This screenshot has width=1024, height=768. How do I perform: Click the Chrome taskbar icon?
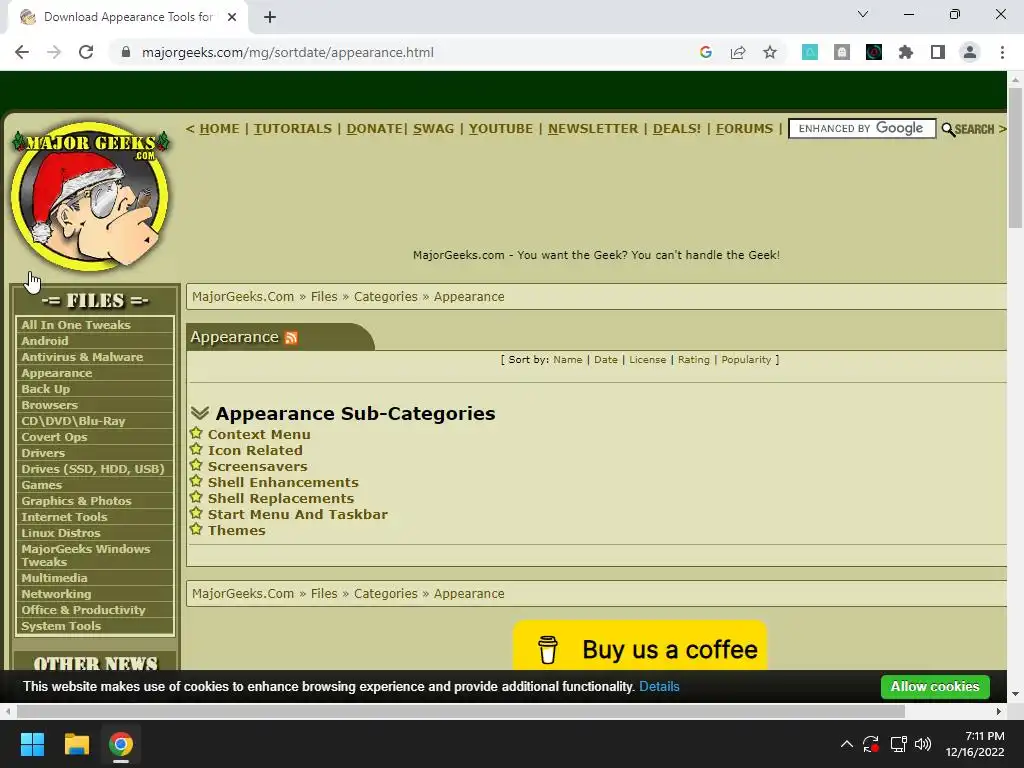click(121, 744)
